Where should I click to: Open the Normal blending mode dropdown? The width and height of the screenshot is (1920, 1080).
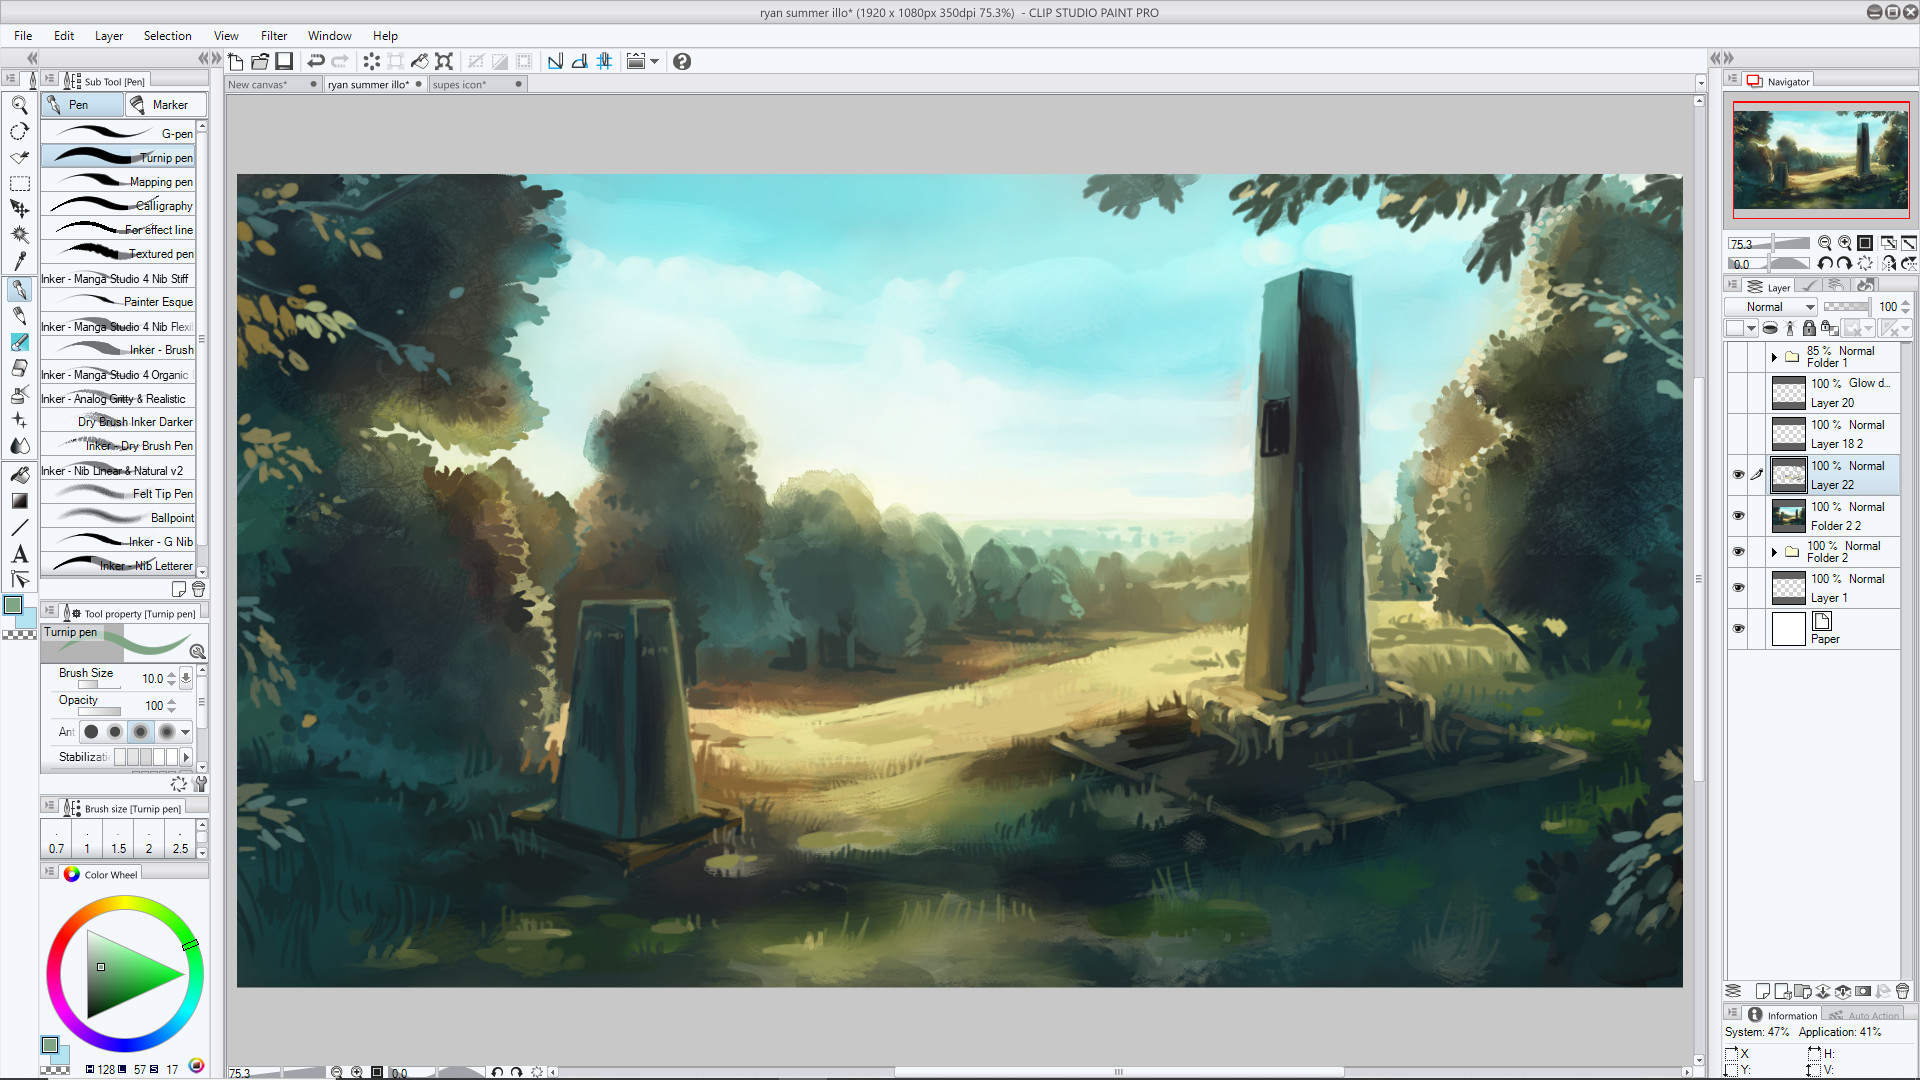[1771, 307]
